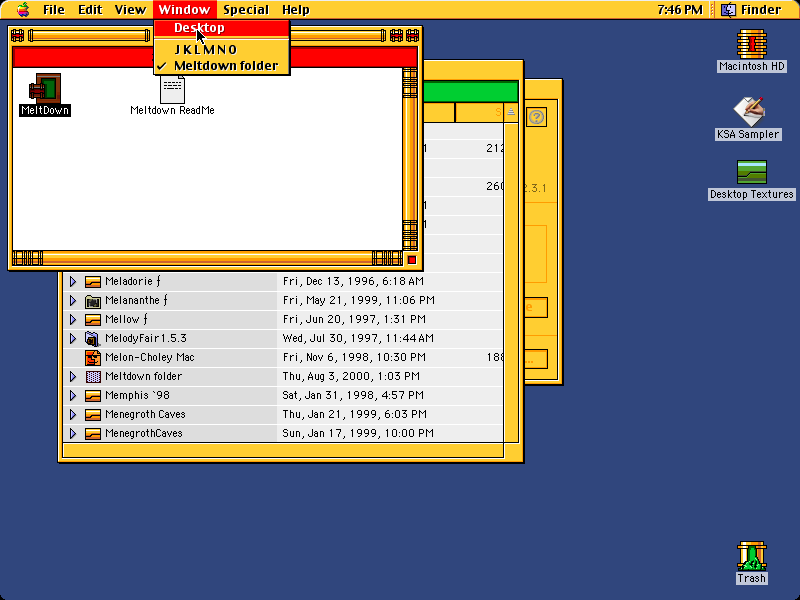
Task: Click the folder icon beside Menegroth Caves
Action: pos(92,414)
